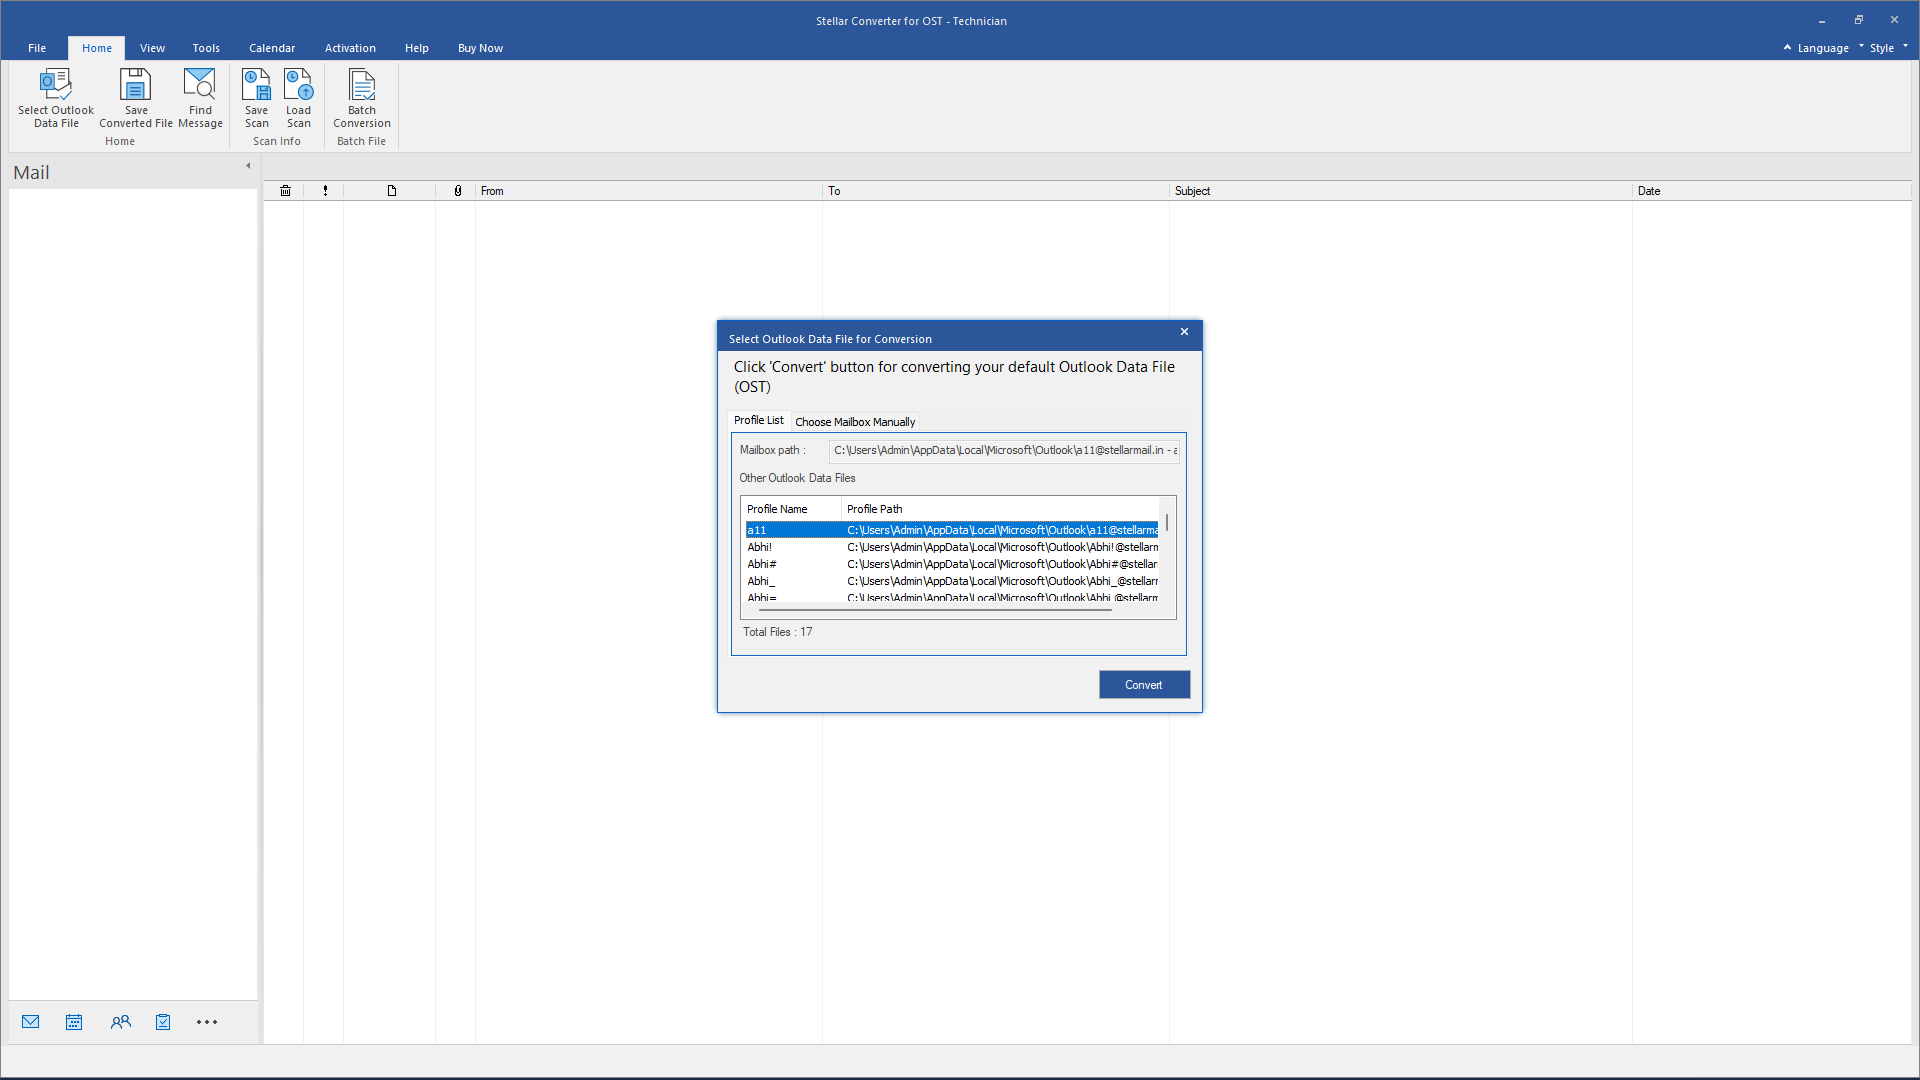The height and width of the screenshot is (1080, 1920).
Task: Click the Profile List tab
Action: pos(758,419)
